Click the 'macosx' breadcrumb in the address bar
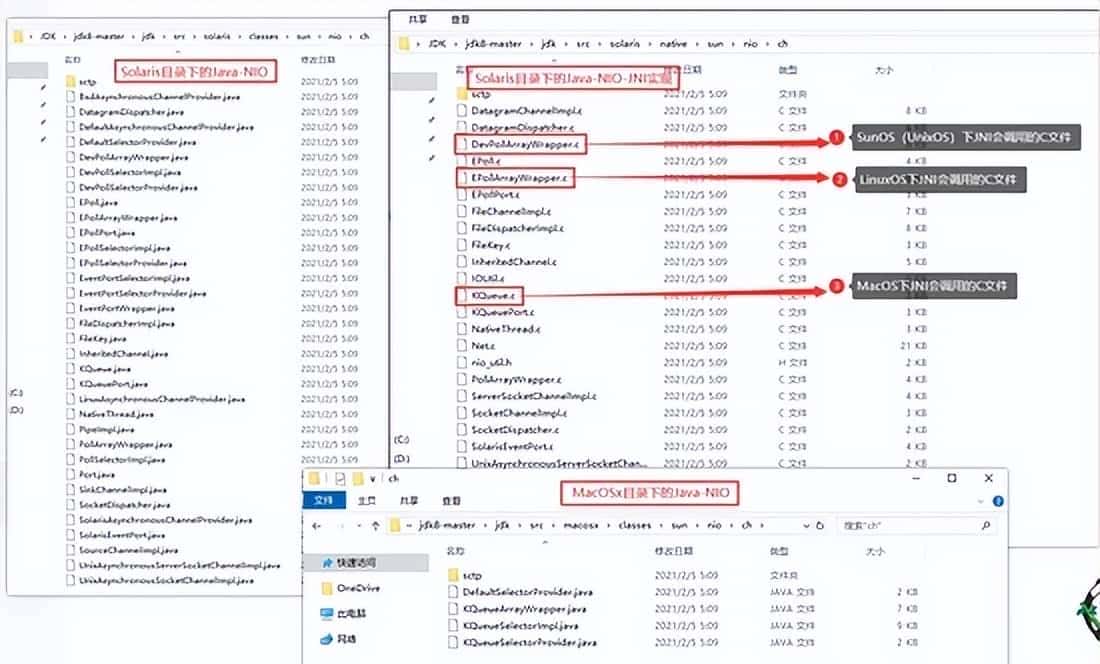Screen dimensions: 1100x664 (581, 525)
